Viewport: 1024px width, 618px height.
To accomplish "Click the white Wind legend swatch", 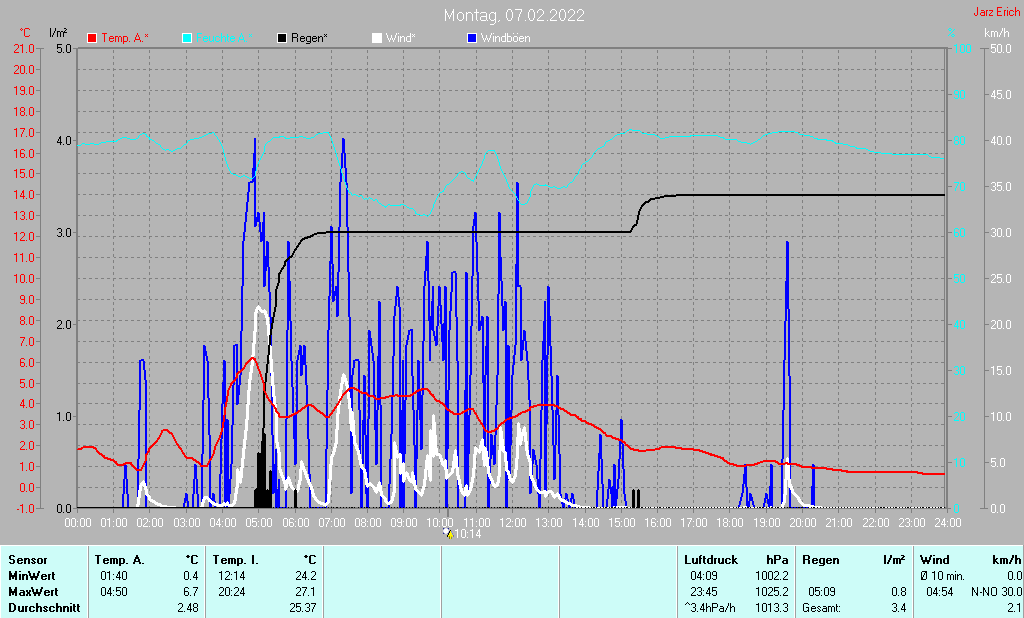I will tap(377, 39).
